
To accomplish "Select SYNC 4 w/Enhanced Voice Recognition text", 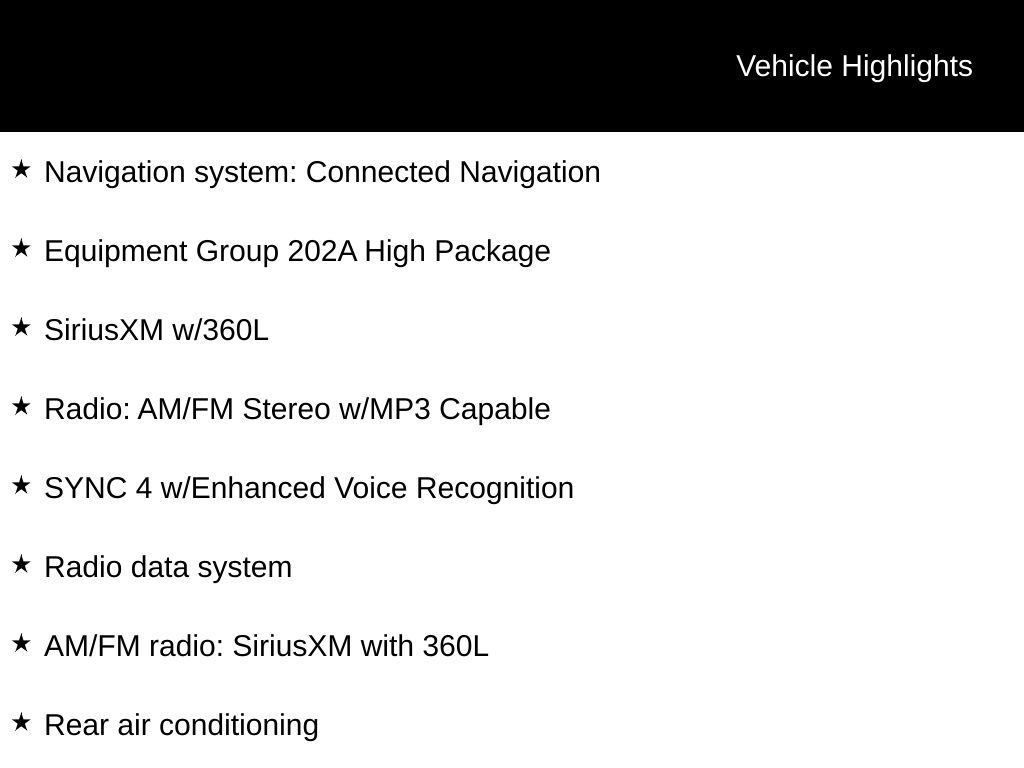I will 309,488.
